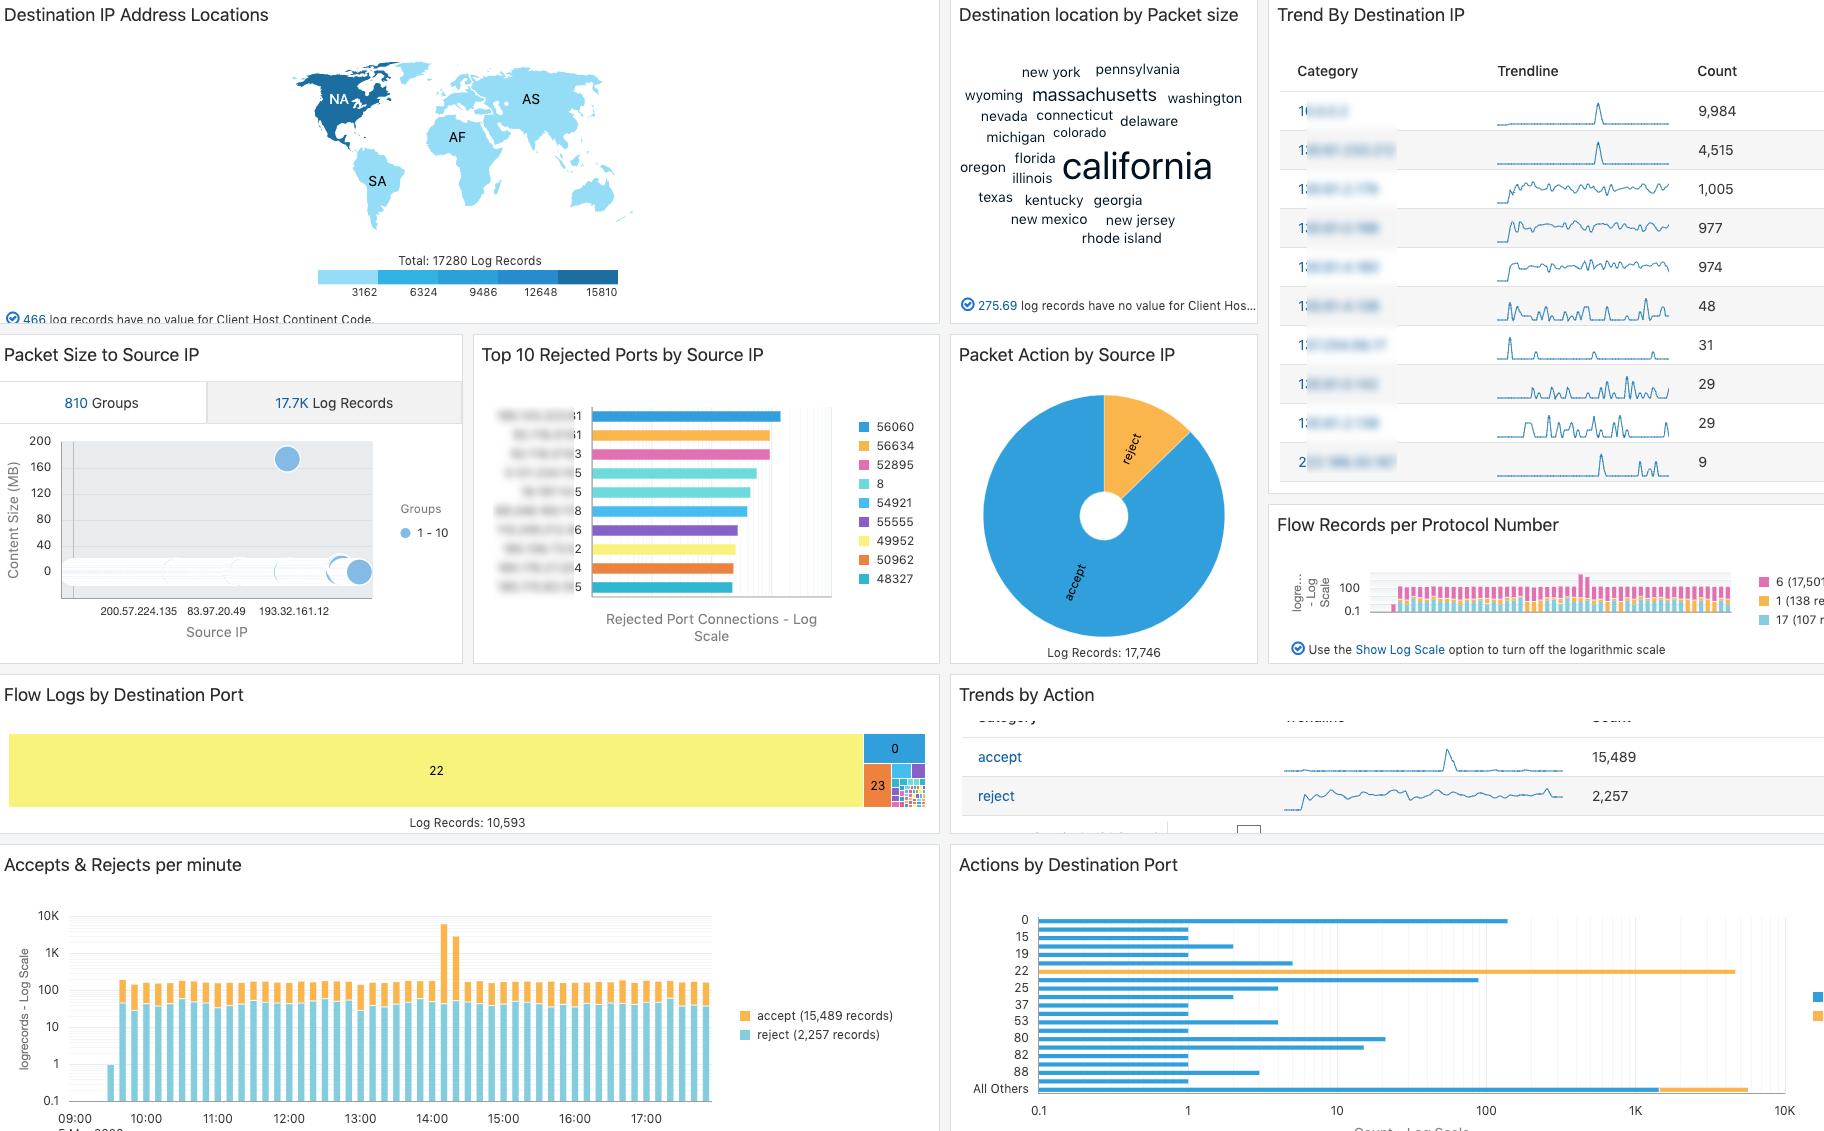
Task: Select the 810 Groups tab
Action: 101,402
